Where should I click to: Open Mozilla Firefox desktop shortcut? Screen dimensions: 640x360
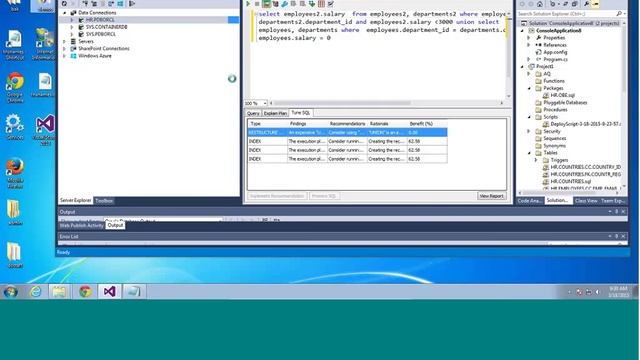click(x=15, y=173)
